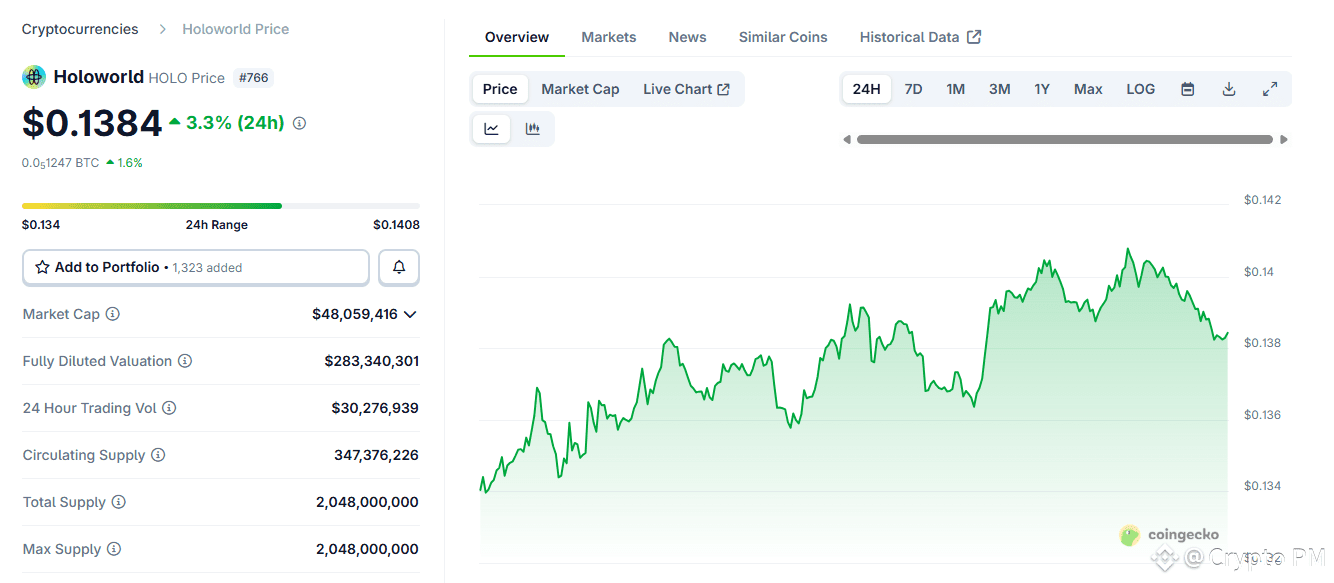Open the calendar date range picker

coord(1188,89)
